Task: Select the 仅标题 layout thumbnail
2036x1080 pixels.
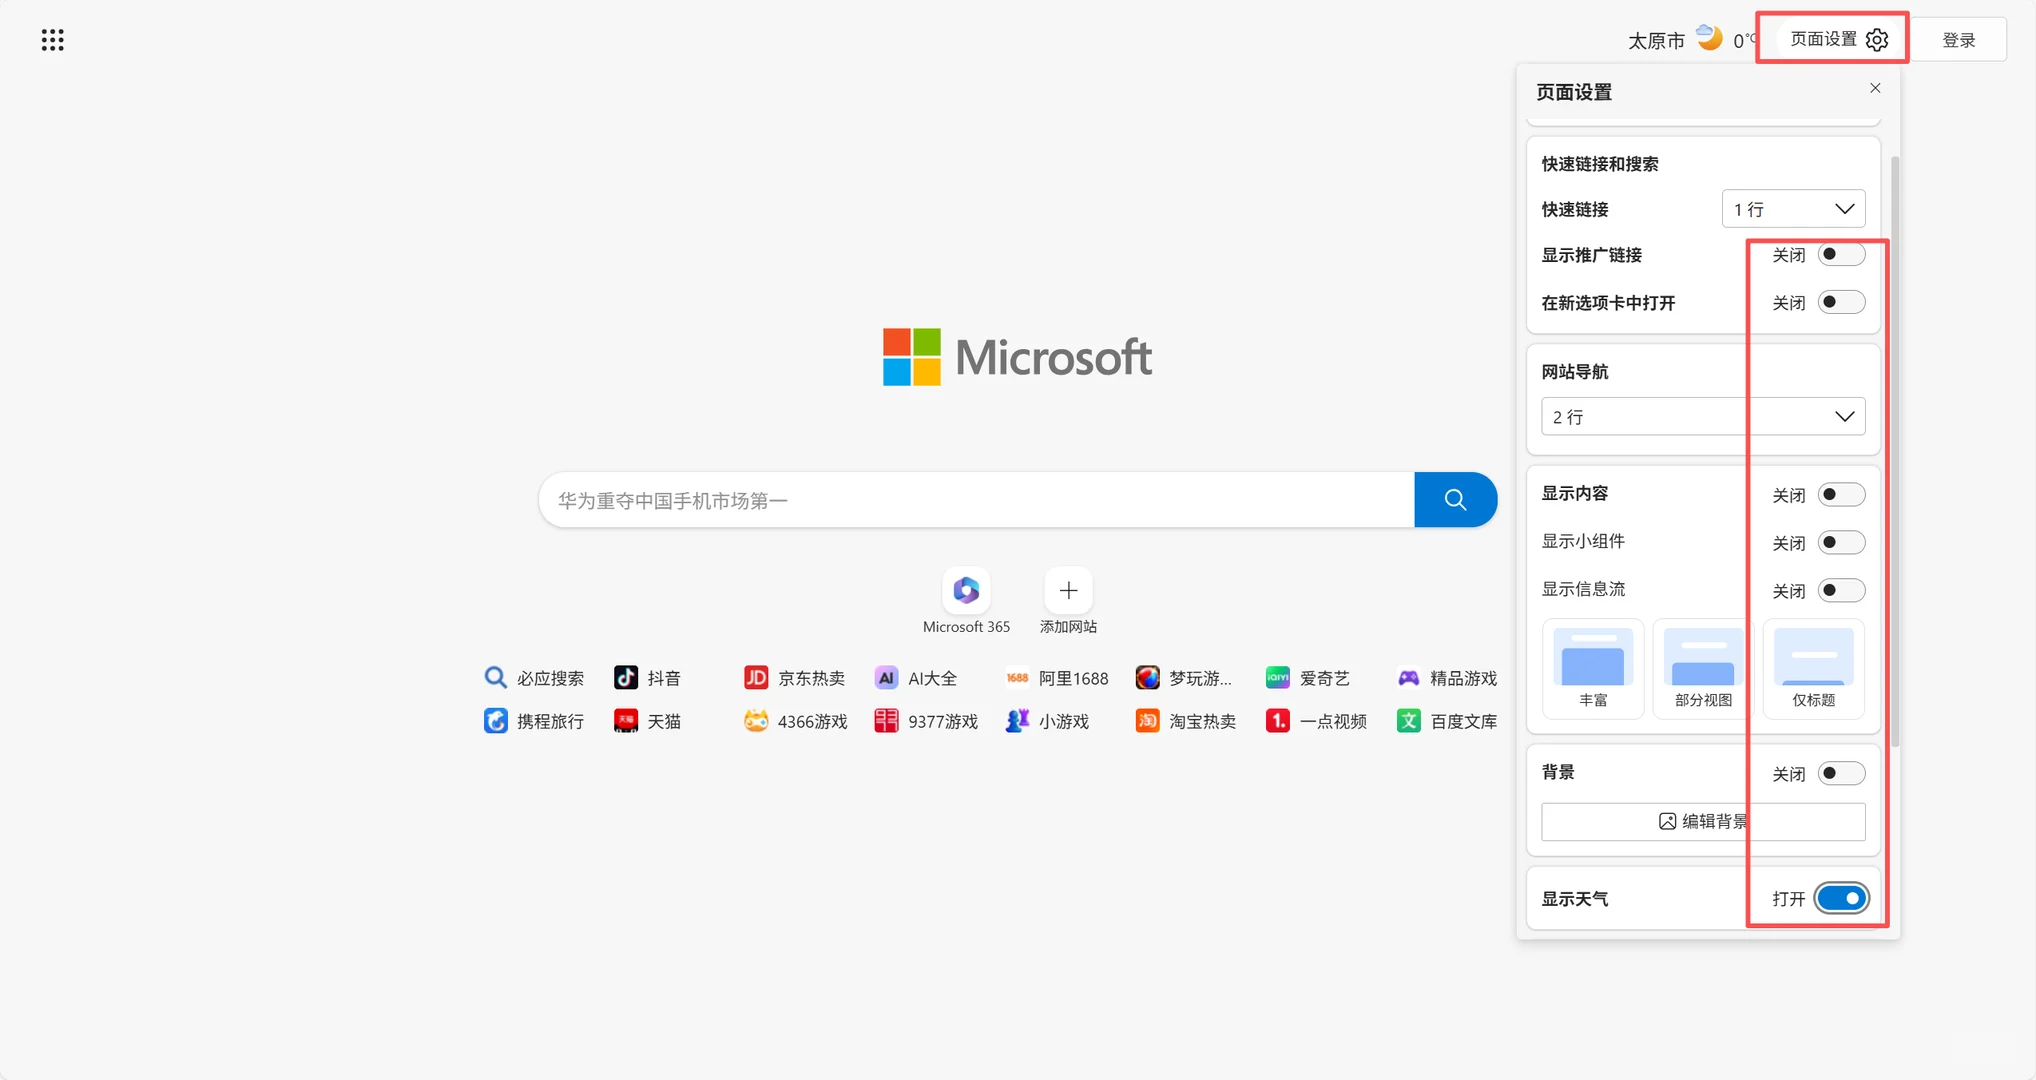Action: (1812, 668)
